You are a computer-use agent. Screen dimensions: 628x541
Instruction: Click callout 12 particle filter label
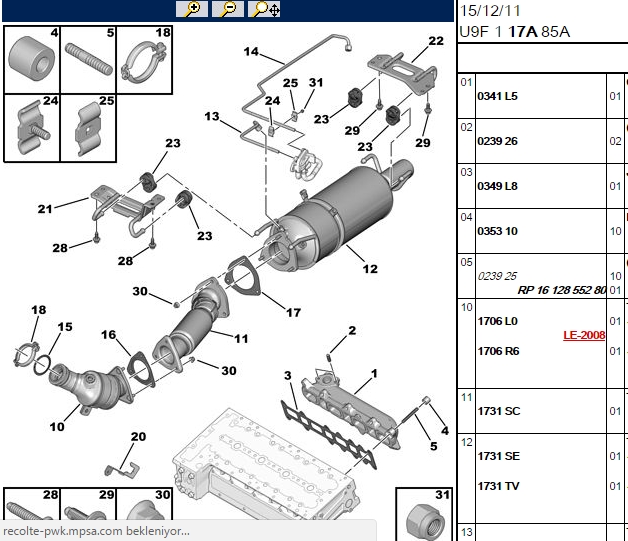click(370, 269)
